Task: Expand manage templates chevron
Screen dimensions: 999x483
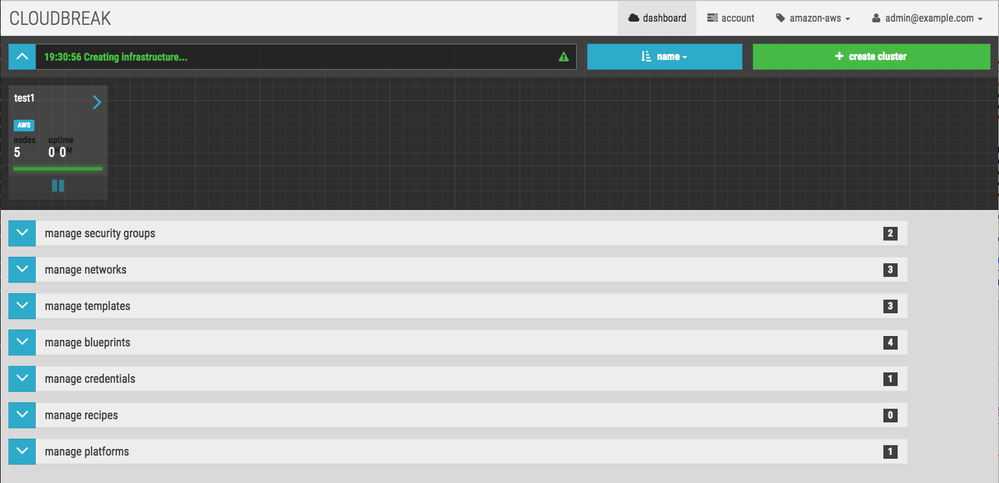Action: click(22, 306)
